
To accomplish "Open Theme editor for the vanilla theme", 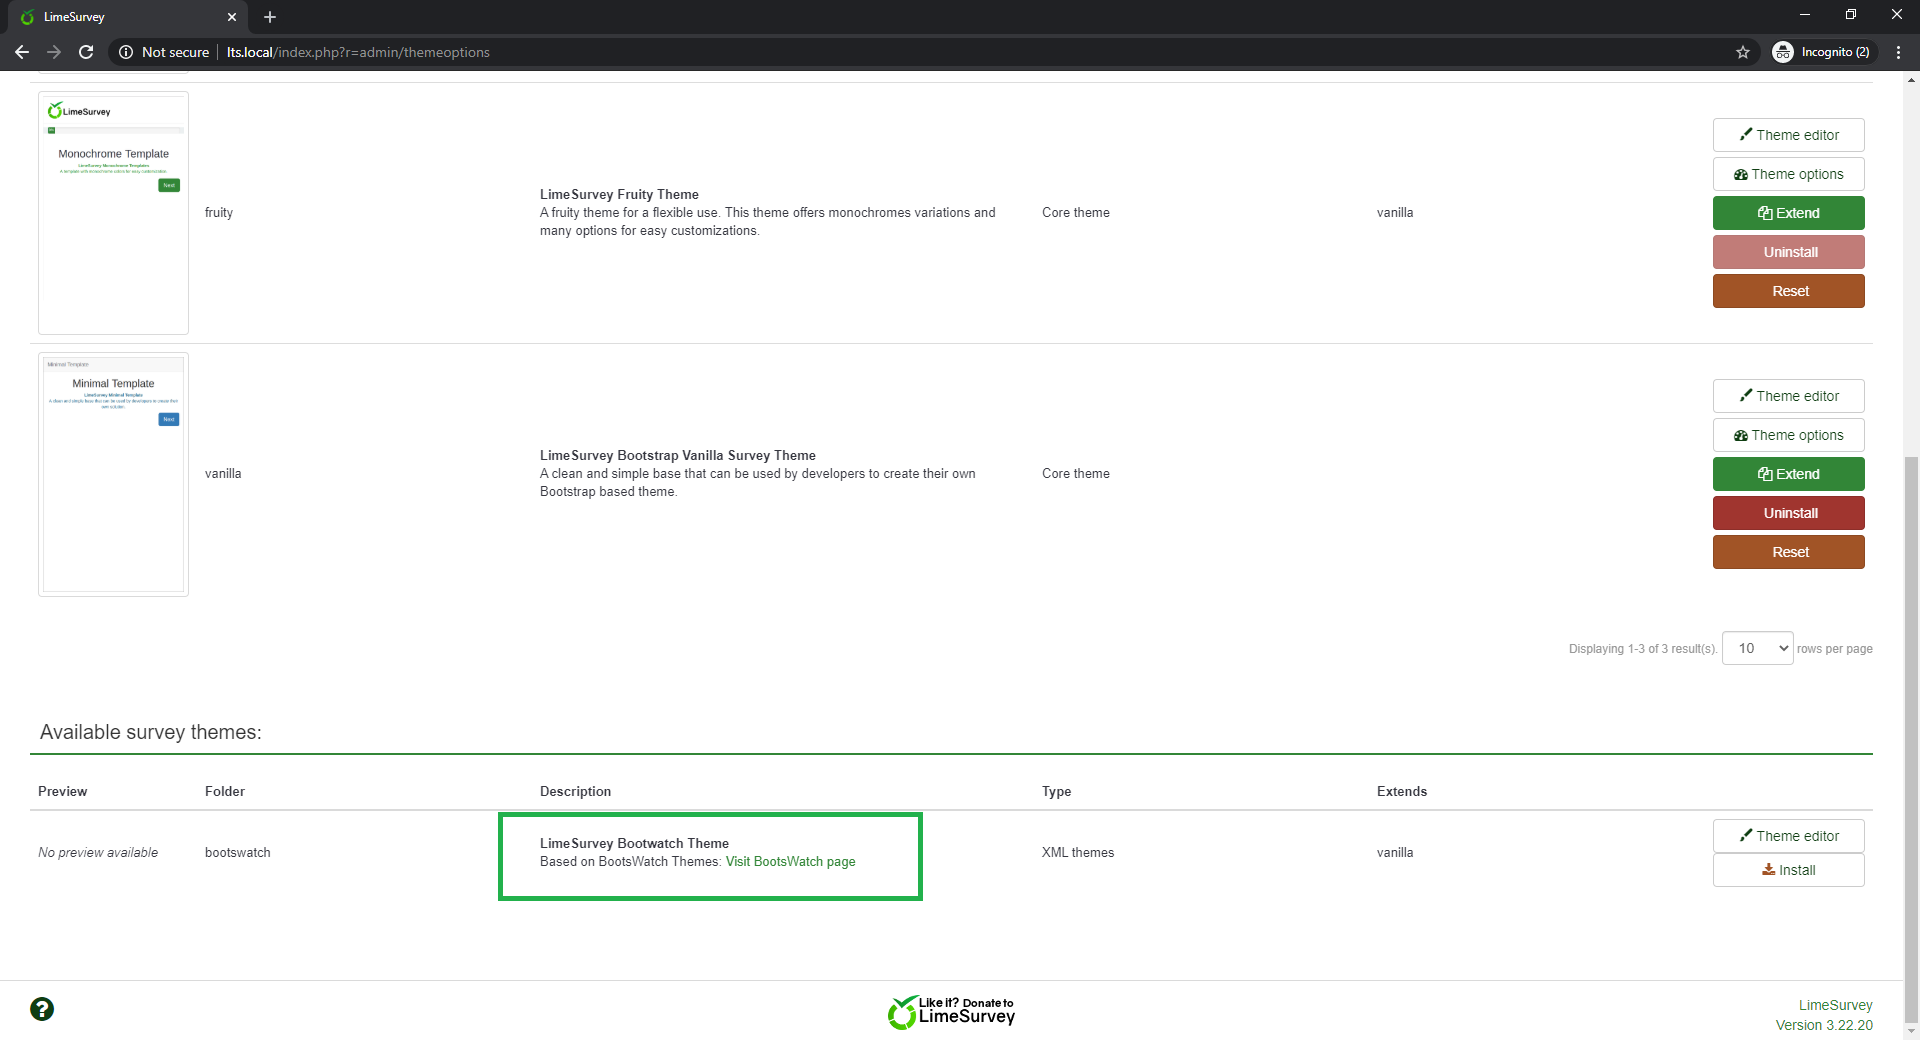I will (x=1788, y=396).
